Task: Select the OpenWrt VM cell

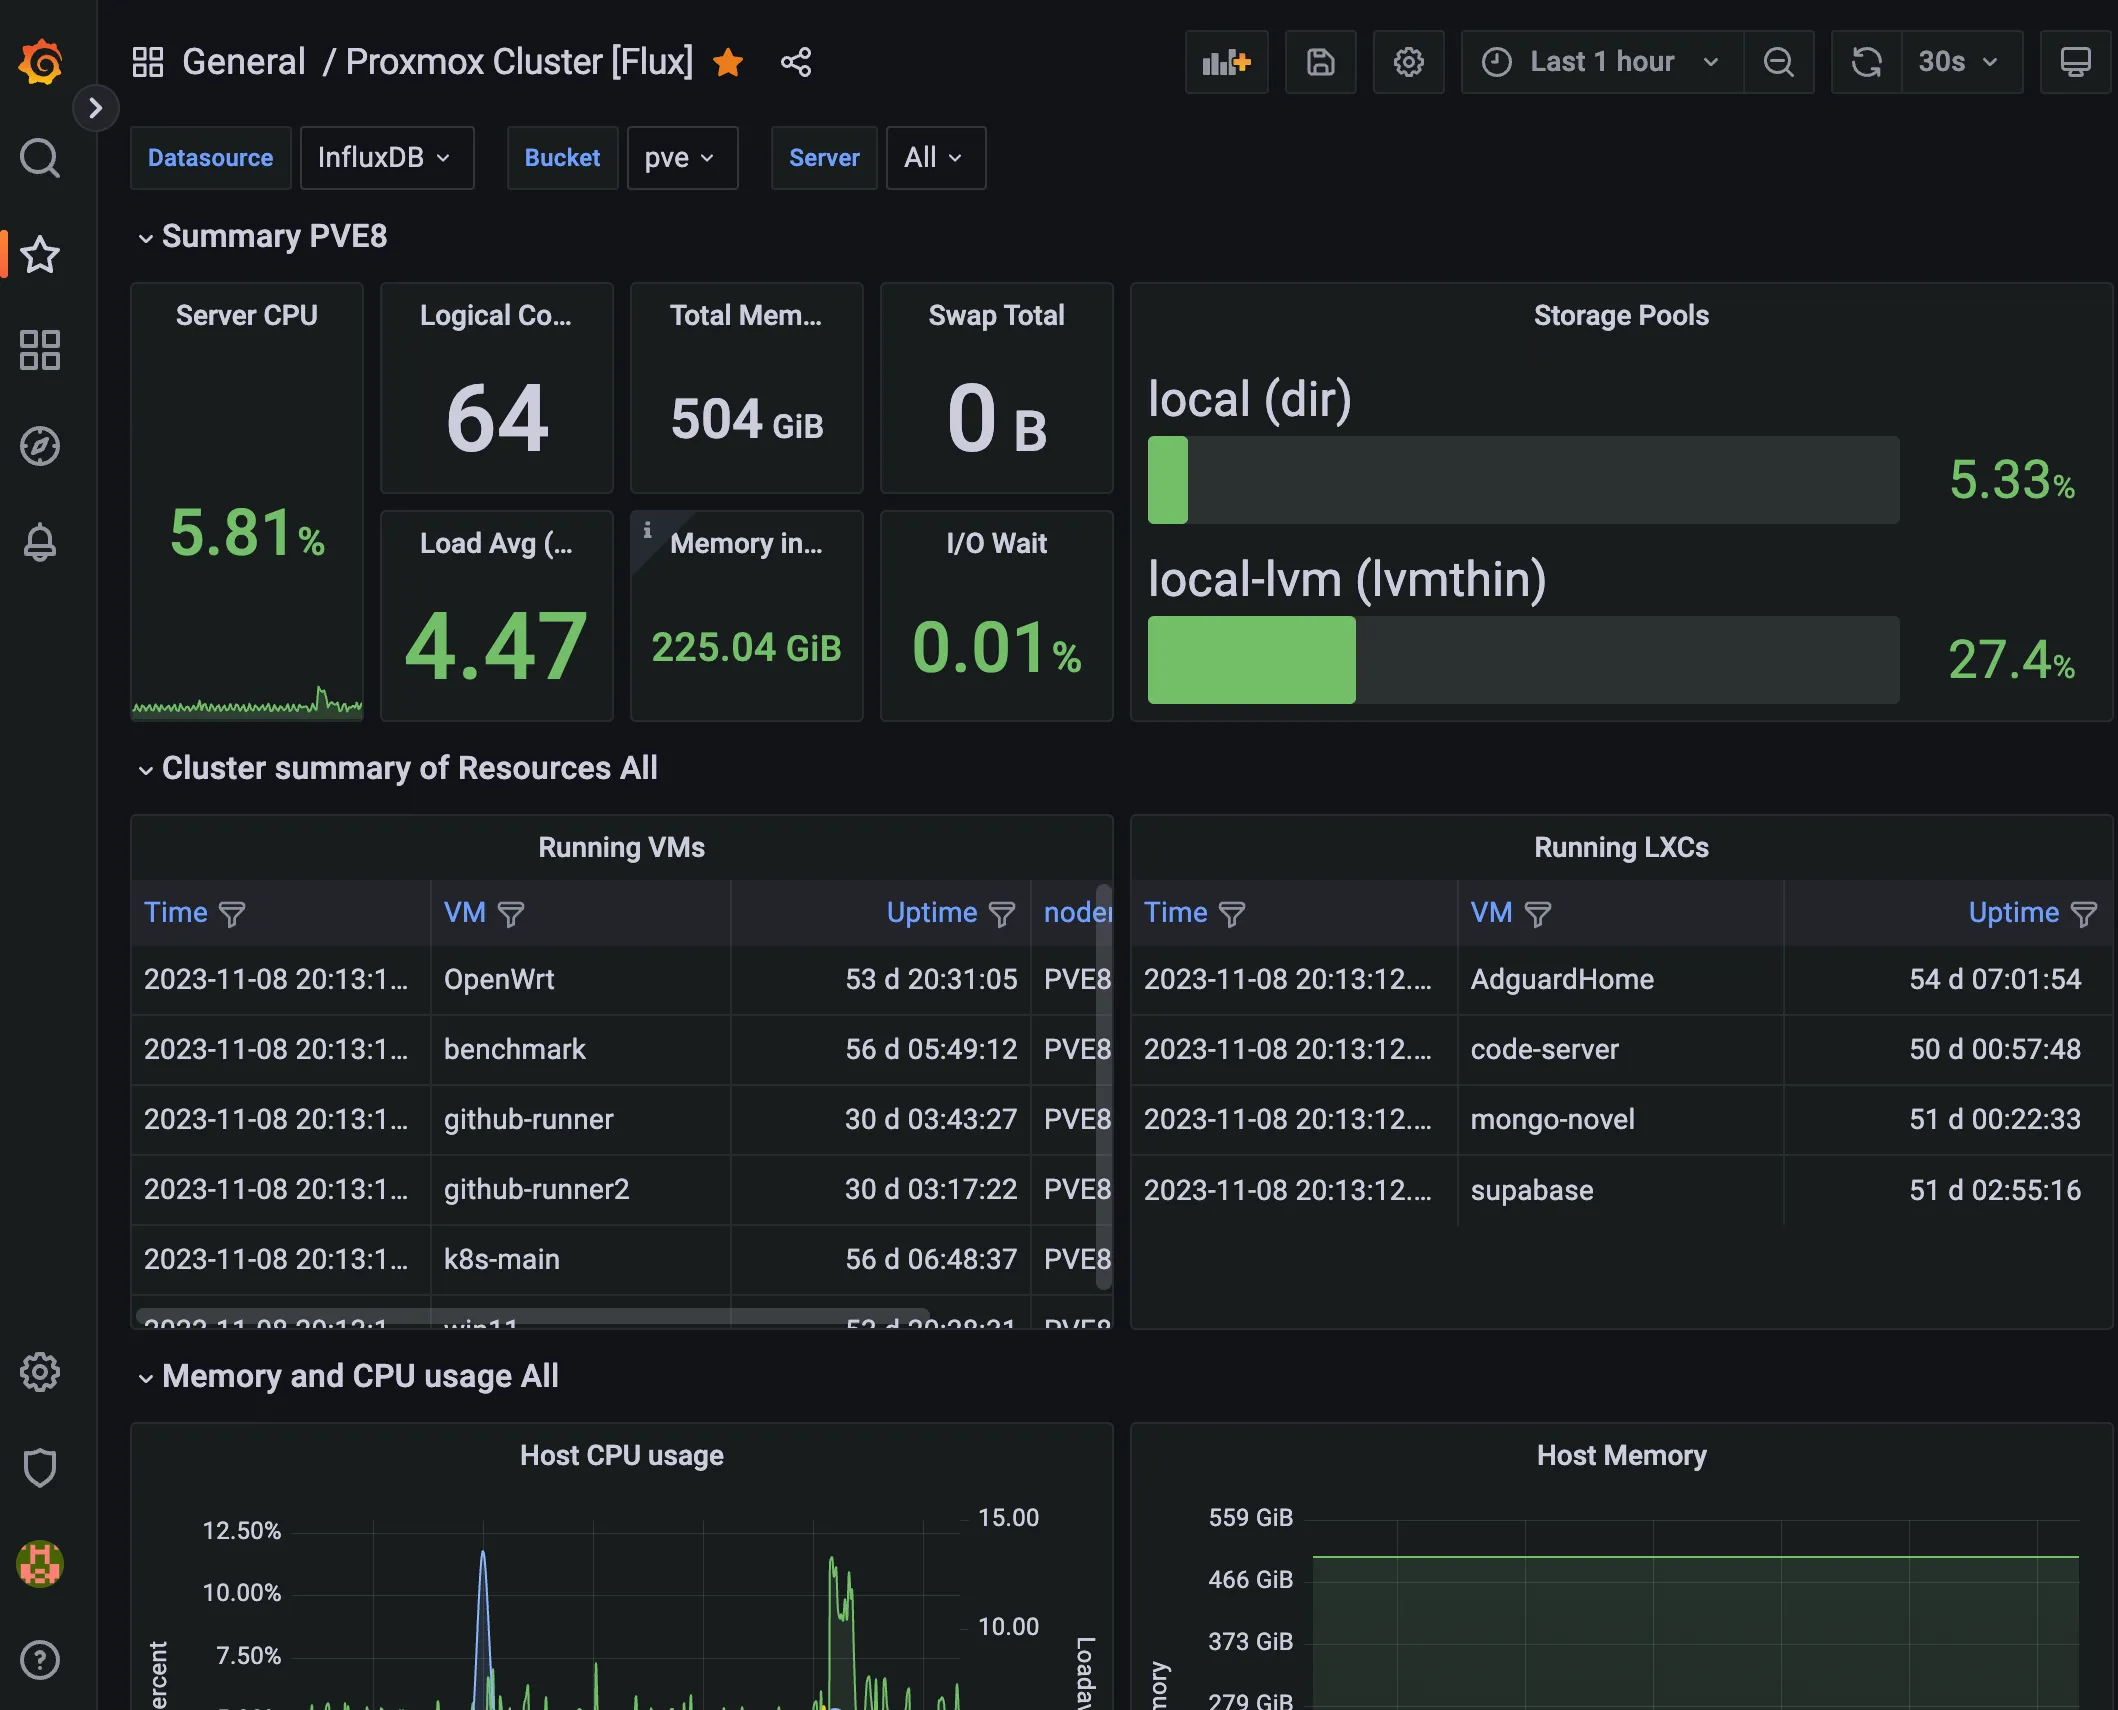Action: pyautogui.click(x=580, y=980)
